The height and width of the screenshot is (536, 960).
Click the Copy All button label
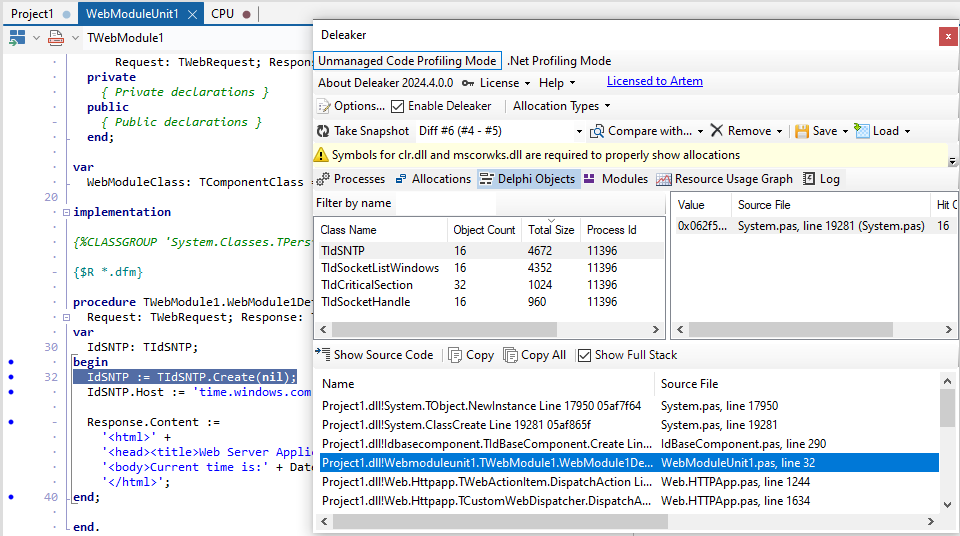click(x=543, y=355)
